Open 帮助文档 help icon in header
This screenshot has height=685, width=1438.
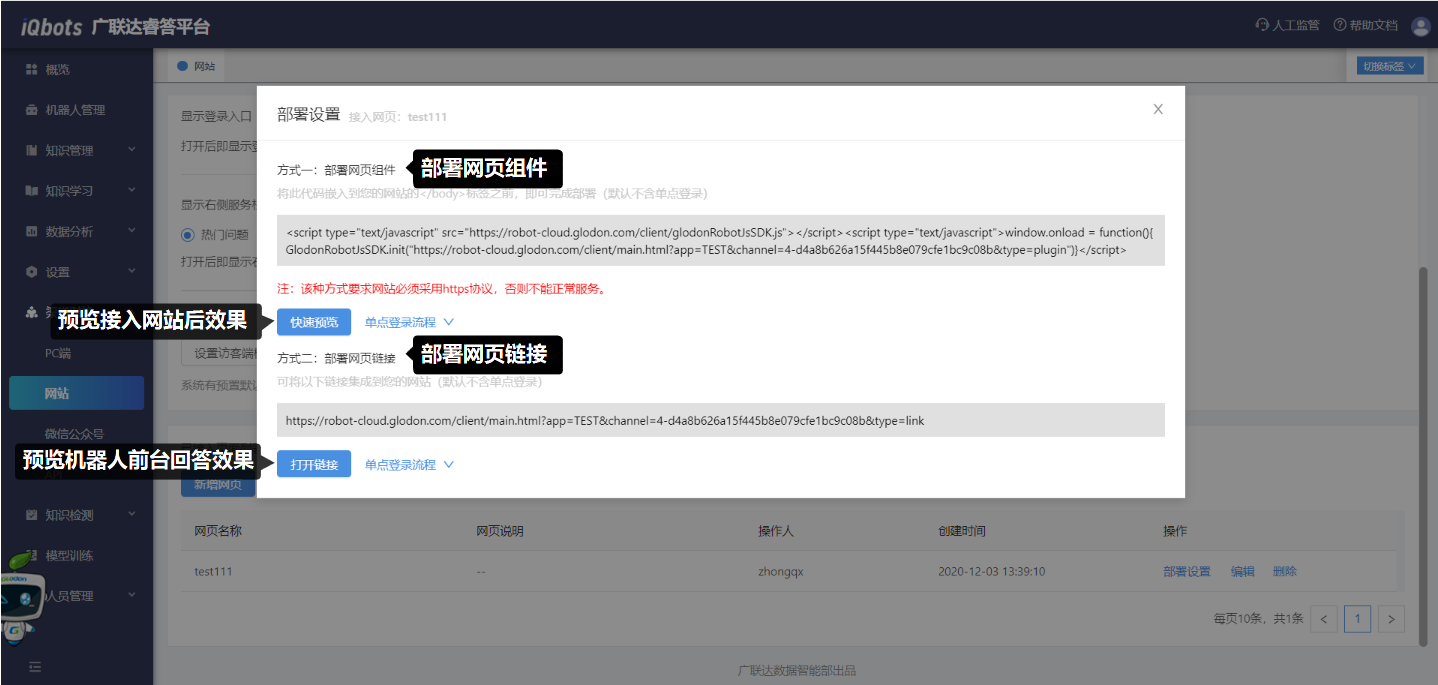(x=1339, y=25)
